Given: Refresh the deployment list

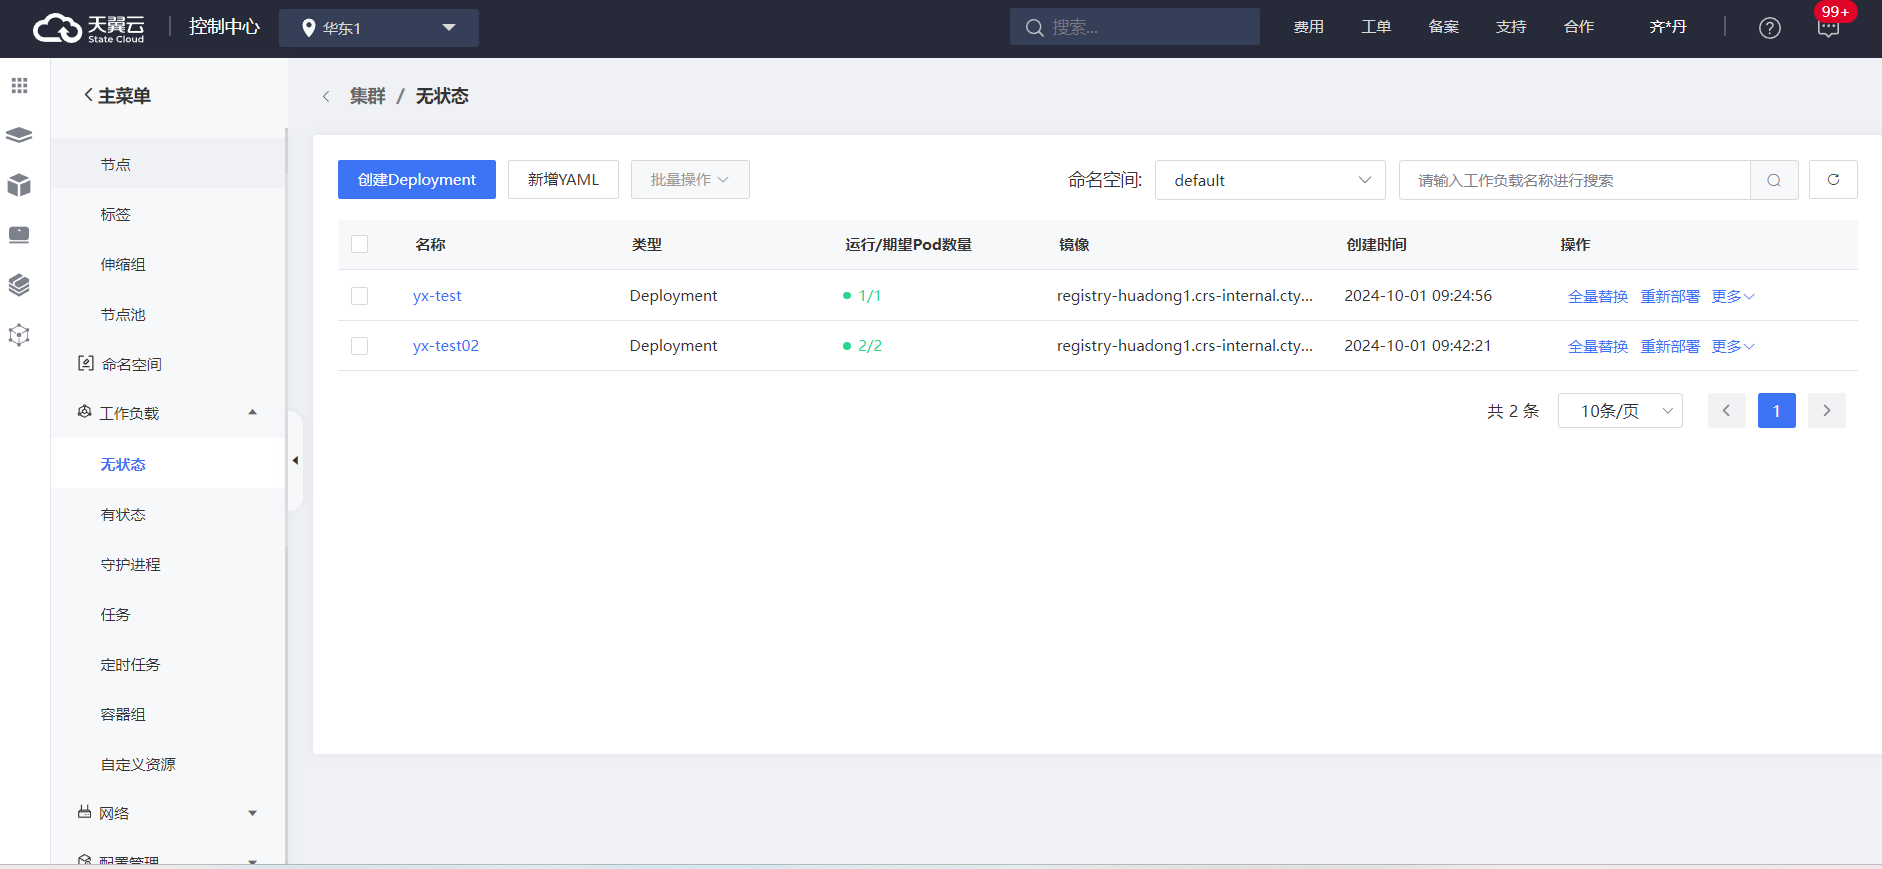Looking at the screenshot, I should tap(1833, 180).
